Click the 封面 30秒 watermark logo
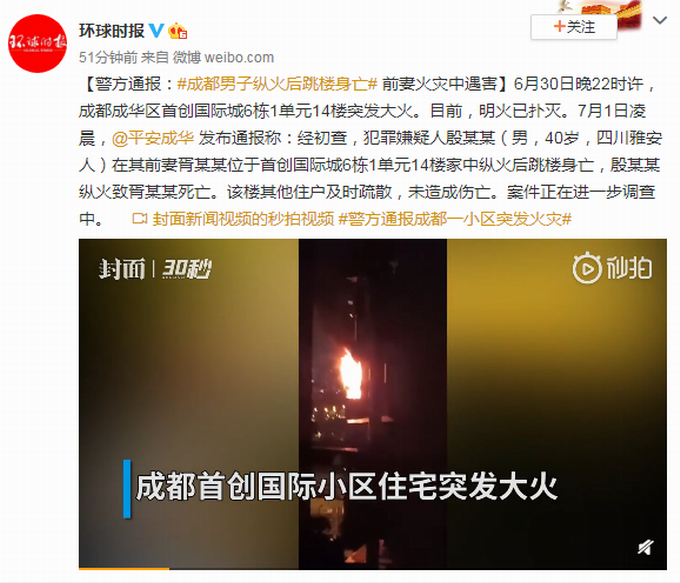 tap(154, 269)
